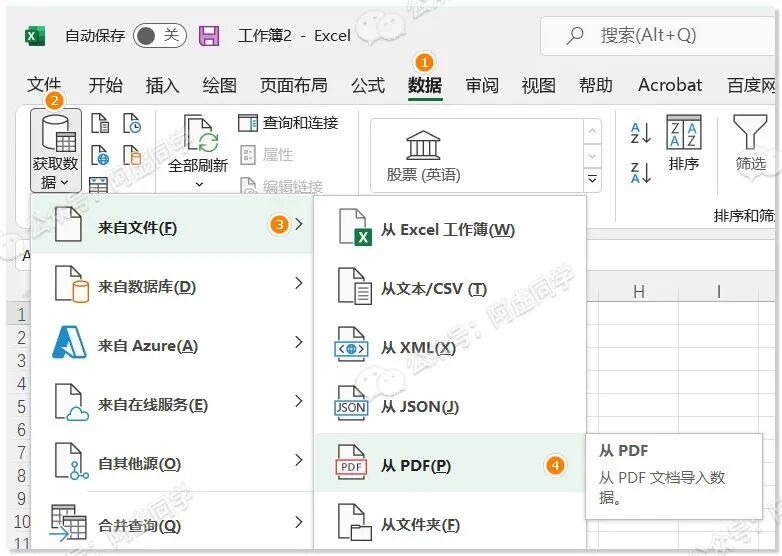
Task: Click the From Text/CSV small ribbon icon
Action: tap(100, 123)
